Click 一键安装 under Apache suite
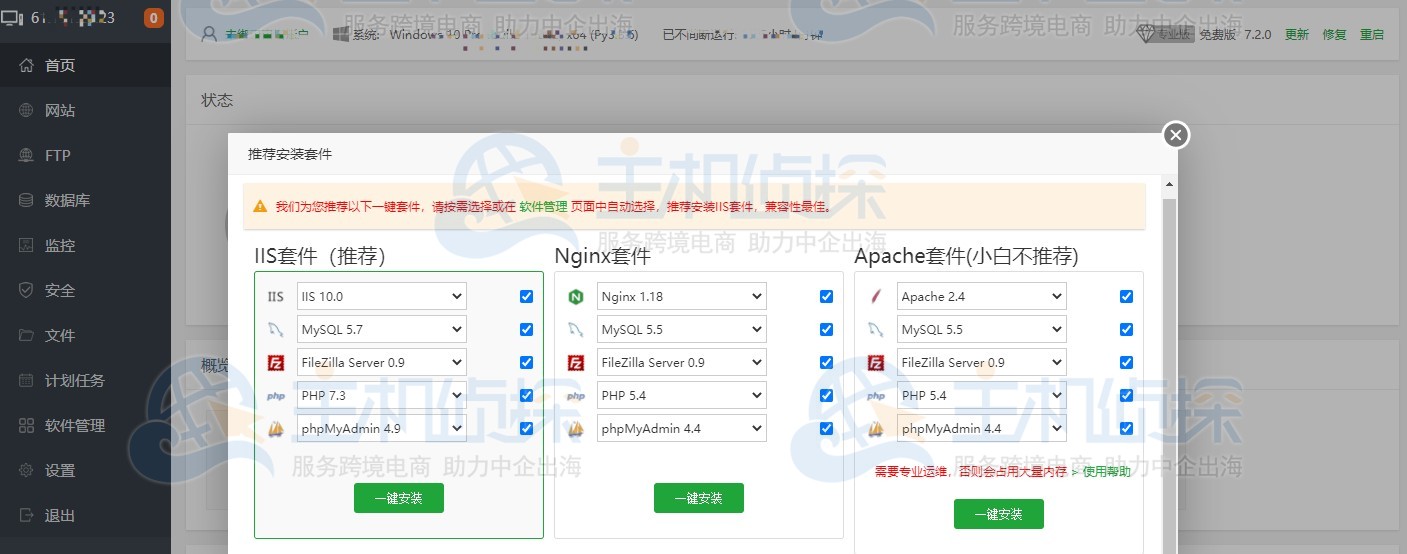This screenshot has width=1407, height=554. [x=999, y=514]
